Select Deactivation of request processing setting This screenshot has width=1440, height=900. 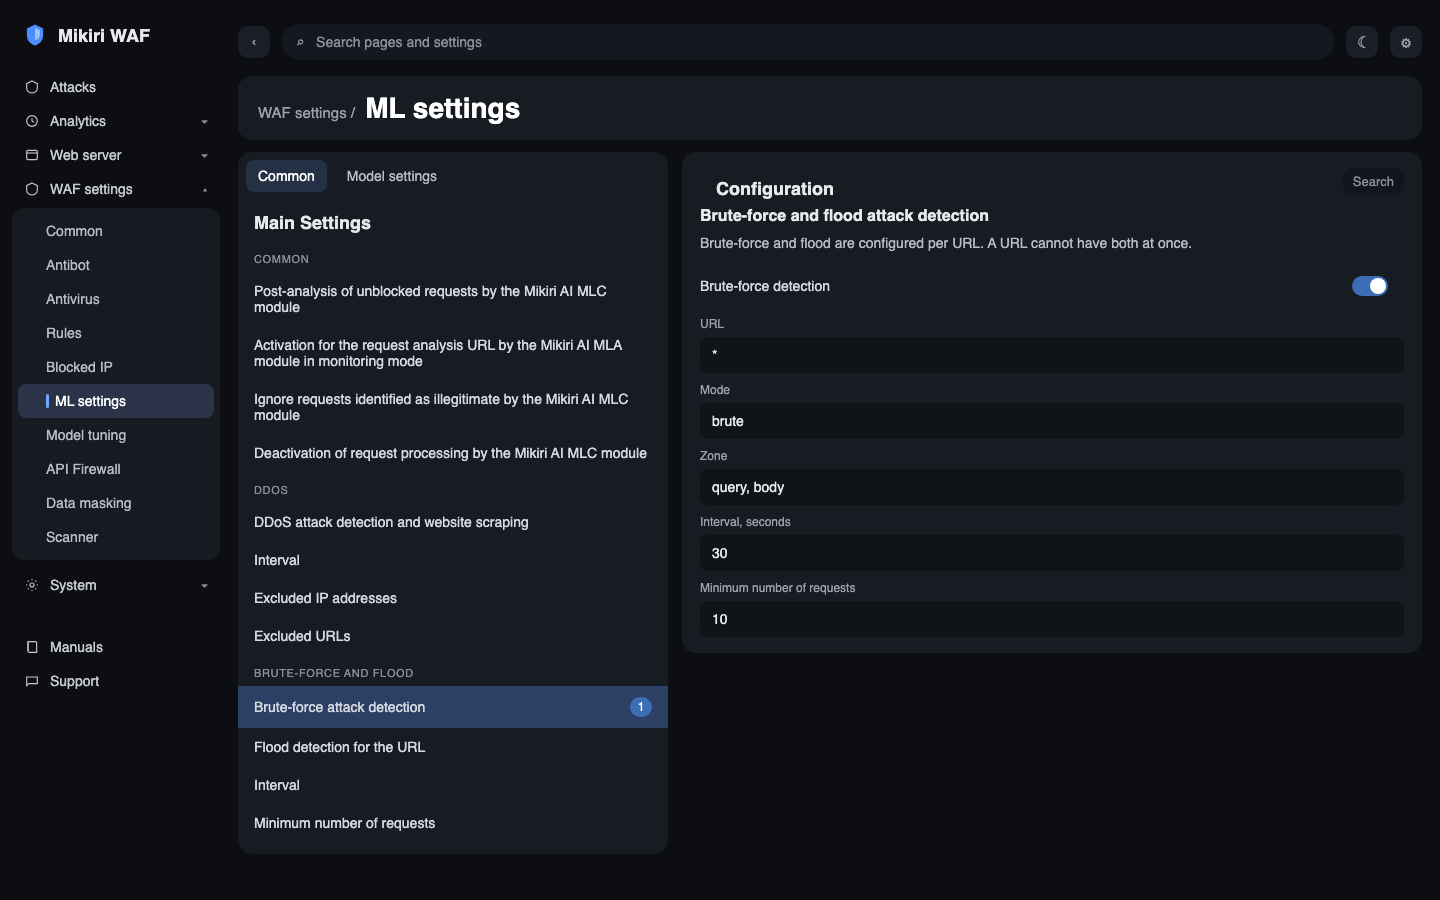pos(453,453)
